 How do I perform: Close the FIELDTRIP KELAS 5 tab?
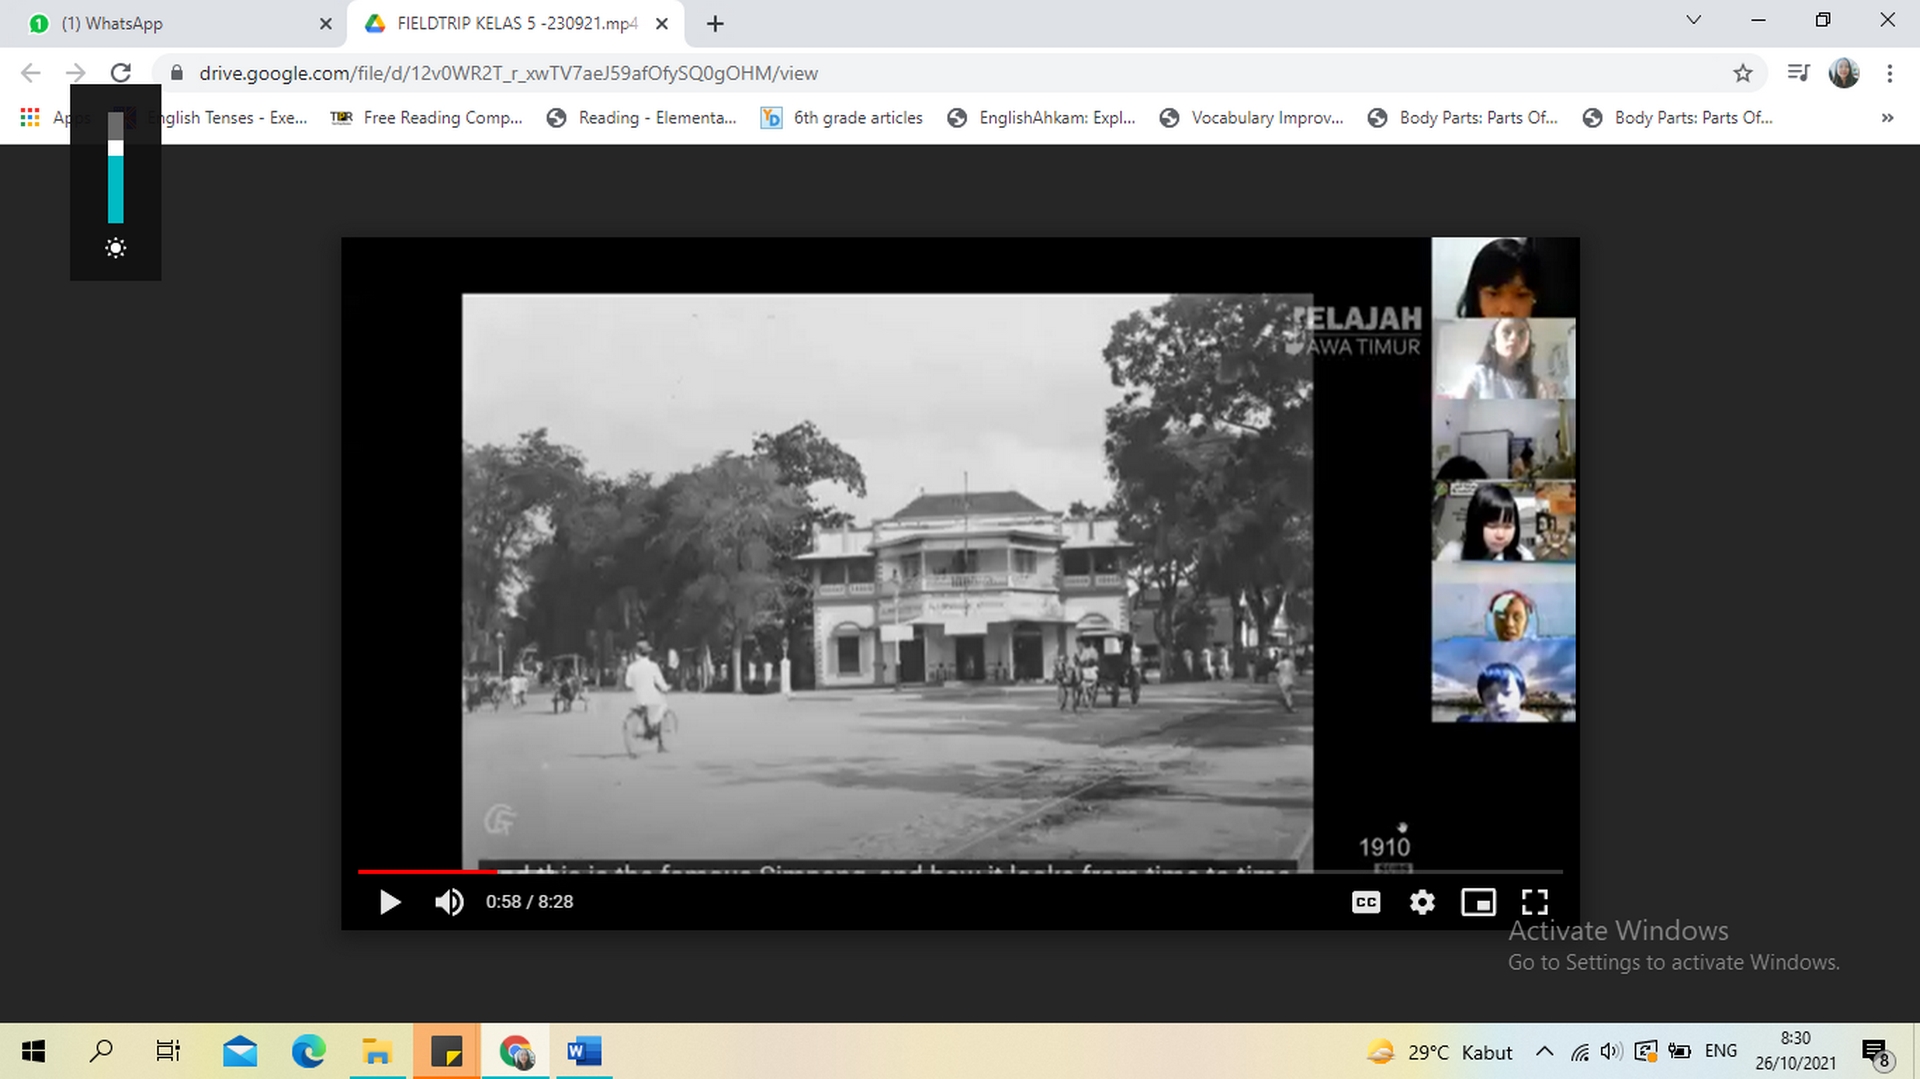[662, 23]
